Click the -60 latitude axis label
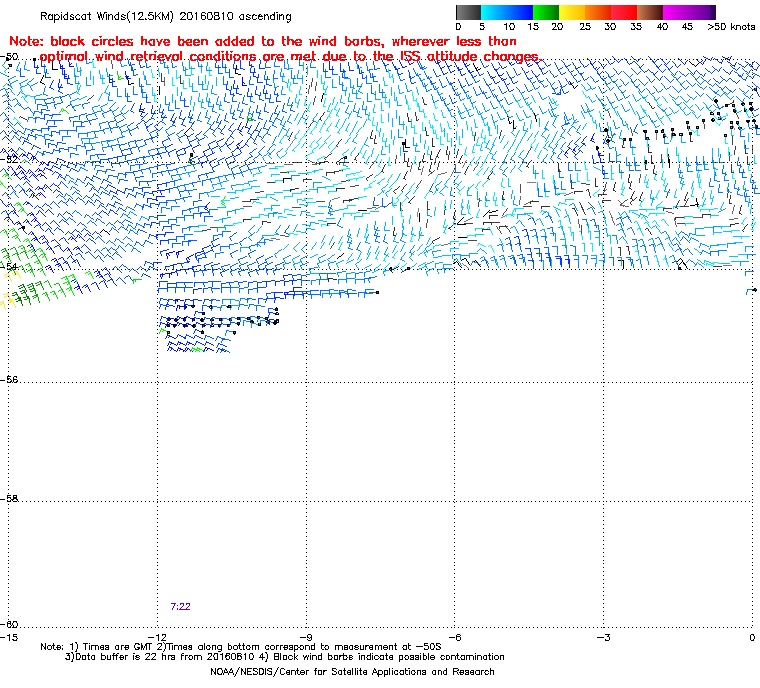Viewport: 760px width, 688px height. [x=10, y=624]
